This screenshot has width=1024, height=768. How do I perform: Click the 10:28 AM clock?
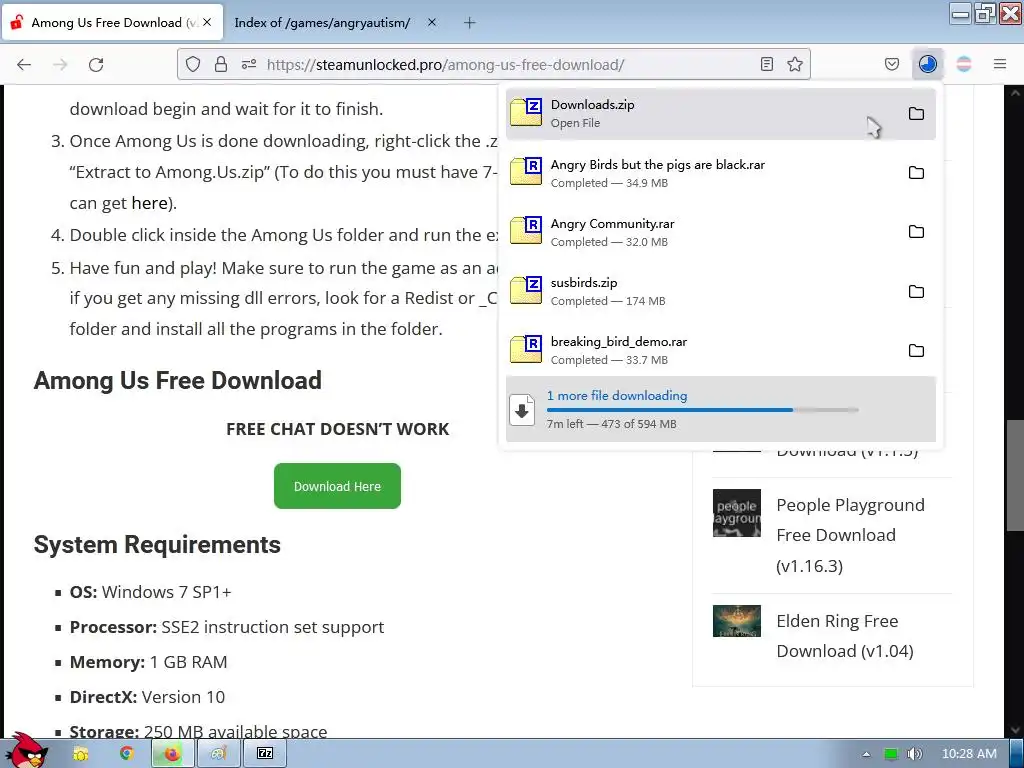click(969, 754)
